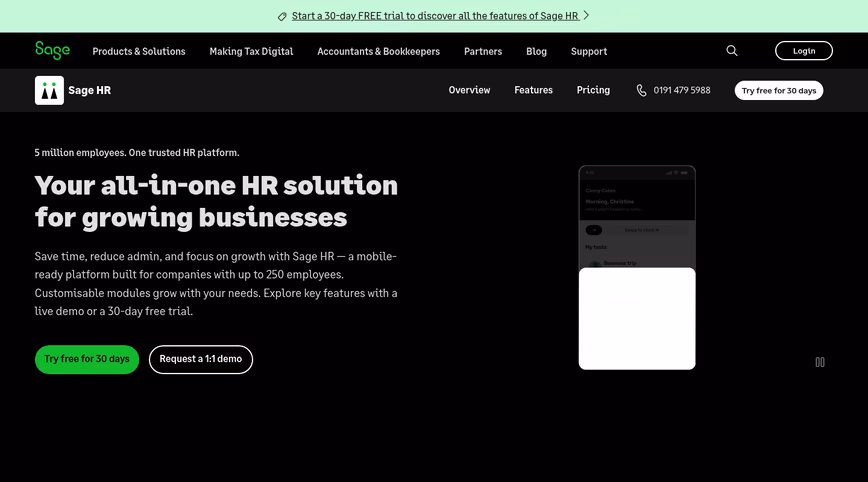Switch to the Features tab

(534, 90)
